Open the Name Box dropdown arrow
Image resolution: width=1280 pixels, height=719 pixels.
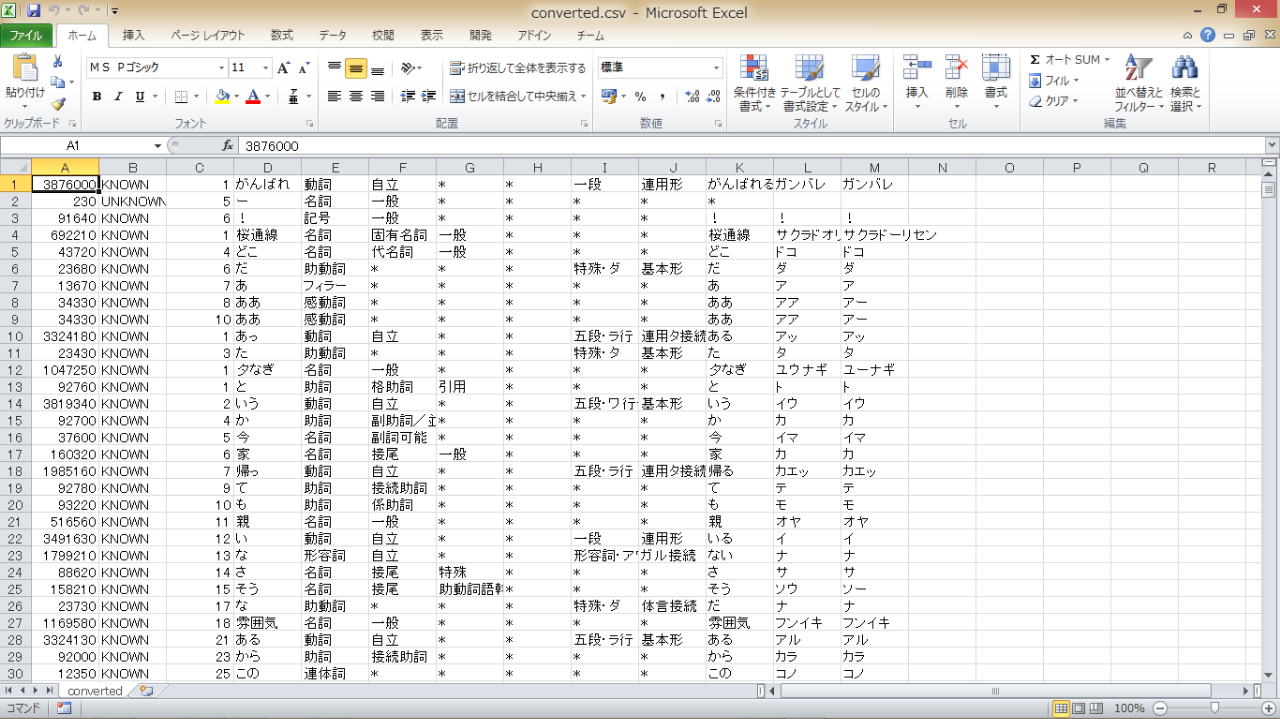click(157, 146)
